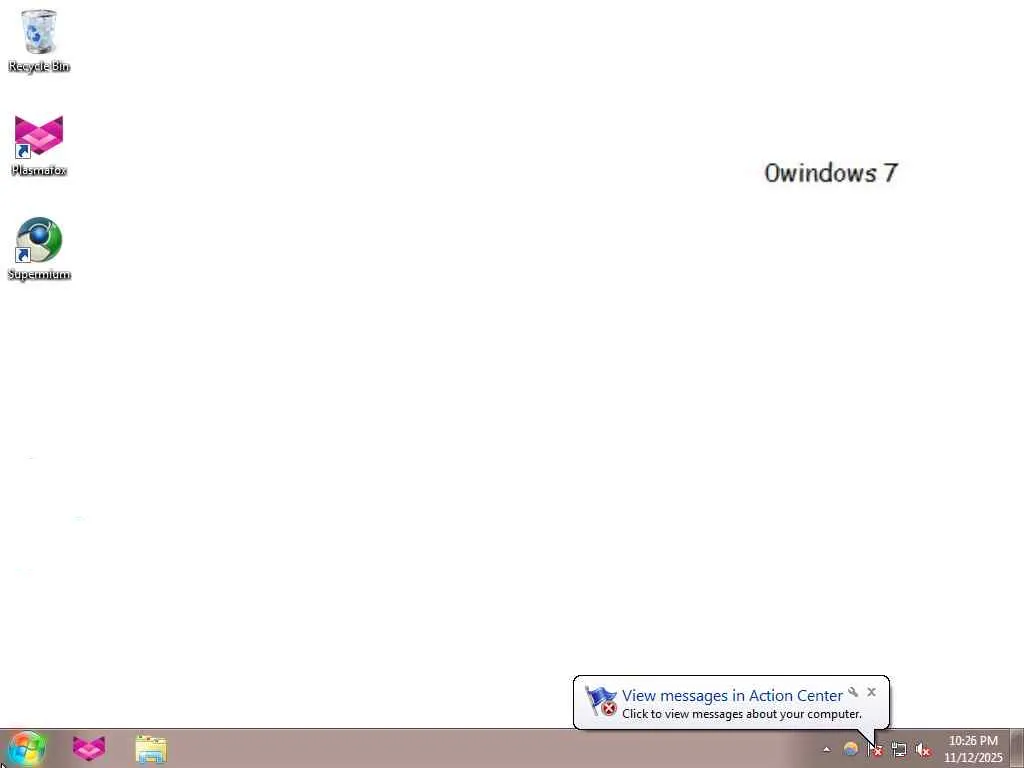Open Windows Explorer from the taskbar

coord(151,749)
